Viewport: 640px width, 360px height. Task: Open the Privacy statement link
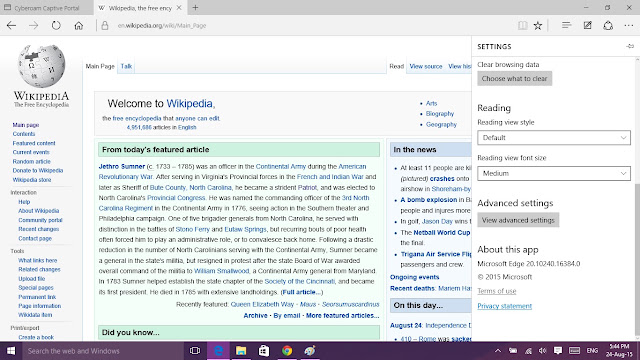(x=504, y=306)
